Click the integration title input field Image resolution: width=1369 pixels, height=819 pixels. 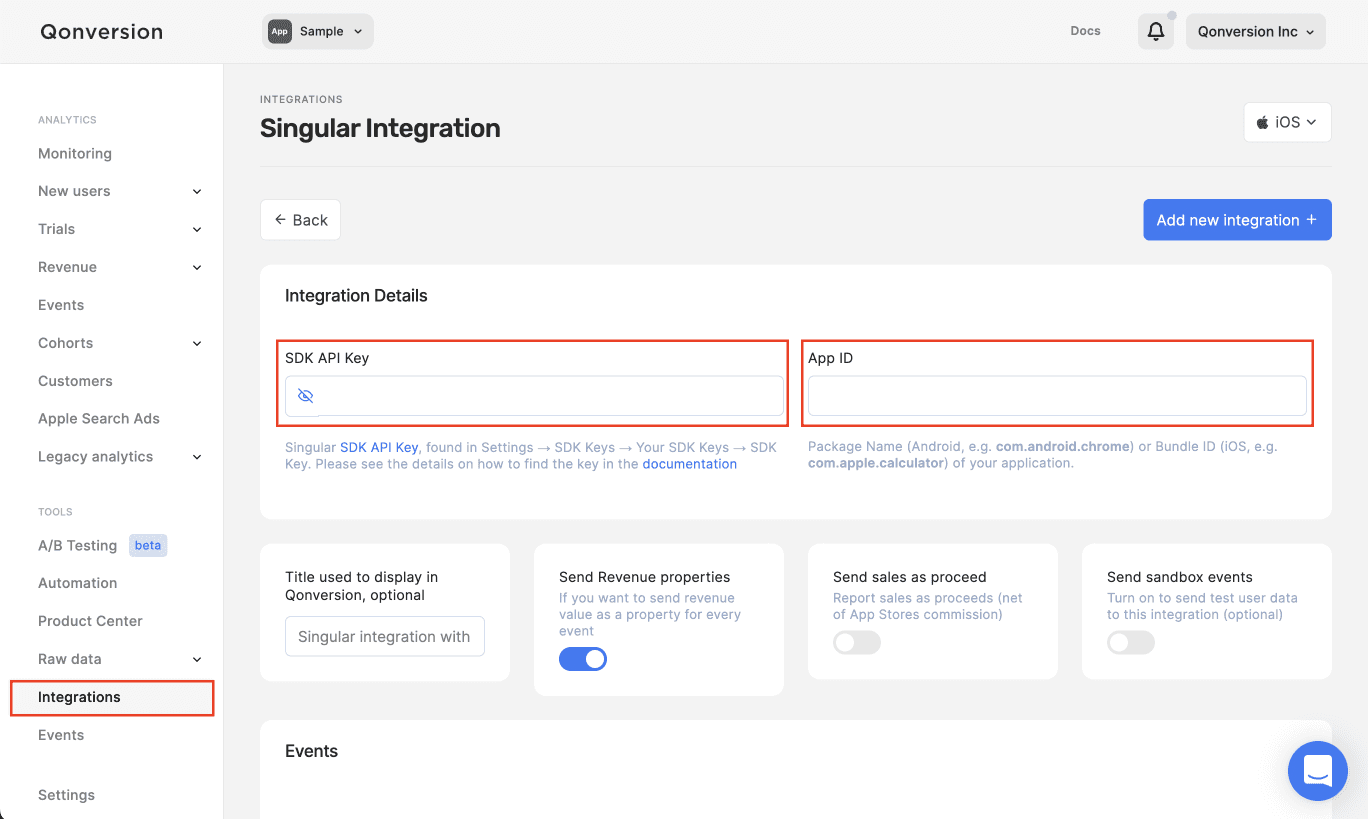pos(384,636)
